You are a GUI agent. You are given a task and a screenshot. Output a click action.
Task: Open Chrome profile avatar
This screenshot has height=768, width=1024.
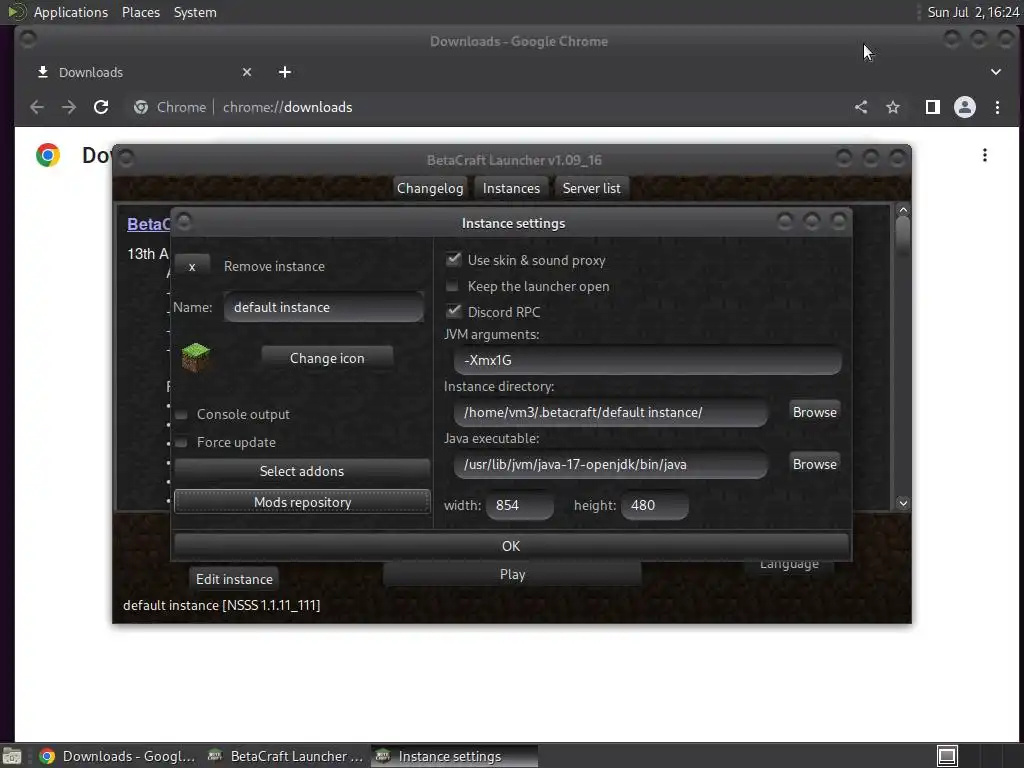(965, 107)
